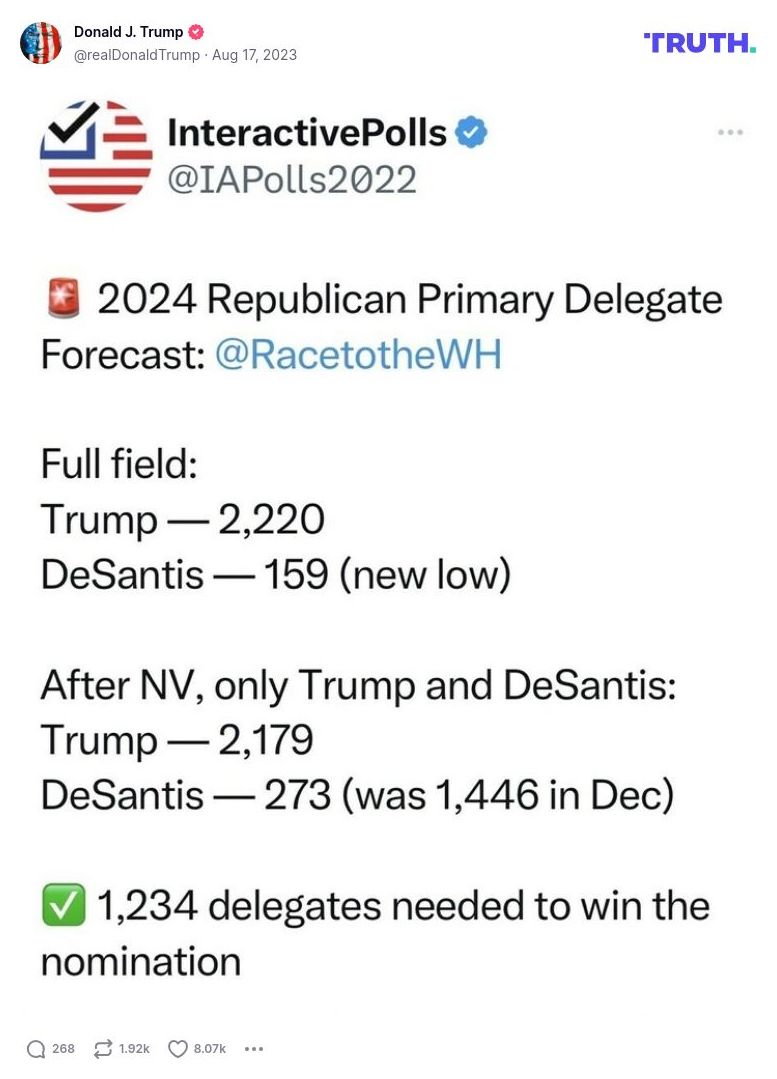
Task: Click the verified badge next to InteractivePolls
Action: (x=471, y=131)
